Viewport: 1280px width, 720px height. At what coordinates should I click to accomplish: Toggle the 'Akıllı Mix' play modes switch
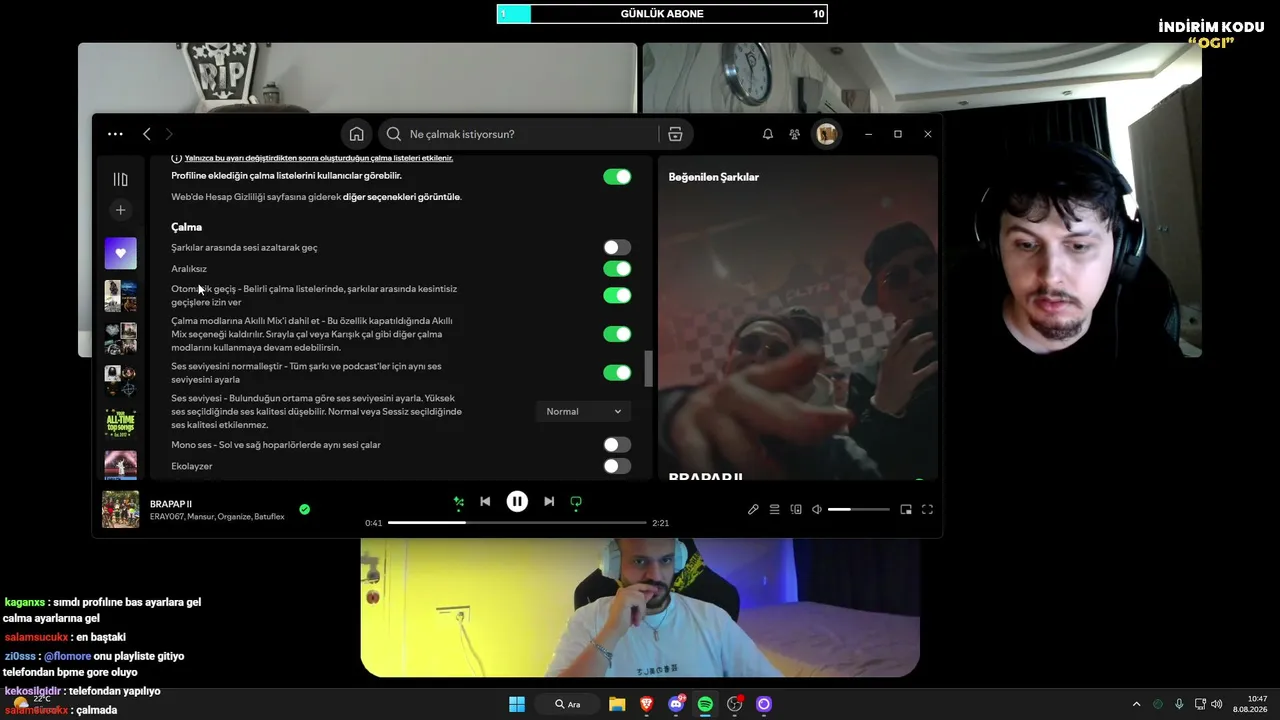point(617,334)
